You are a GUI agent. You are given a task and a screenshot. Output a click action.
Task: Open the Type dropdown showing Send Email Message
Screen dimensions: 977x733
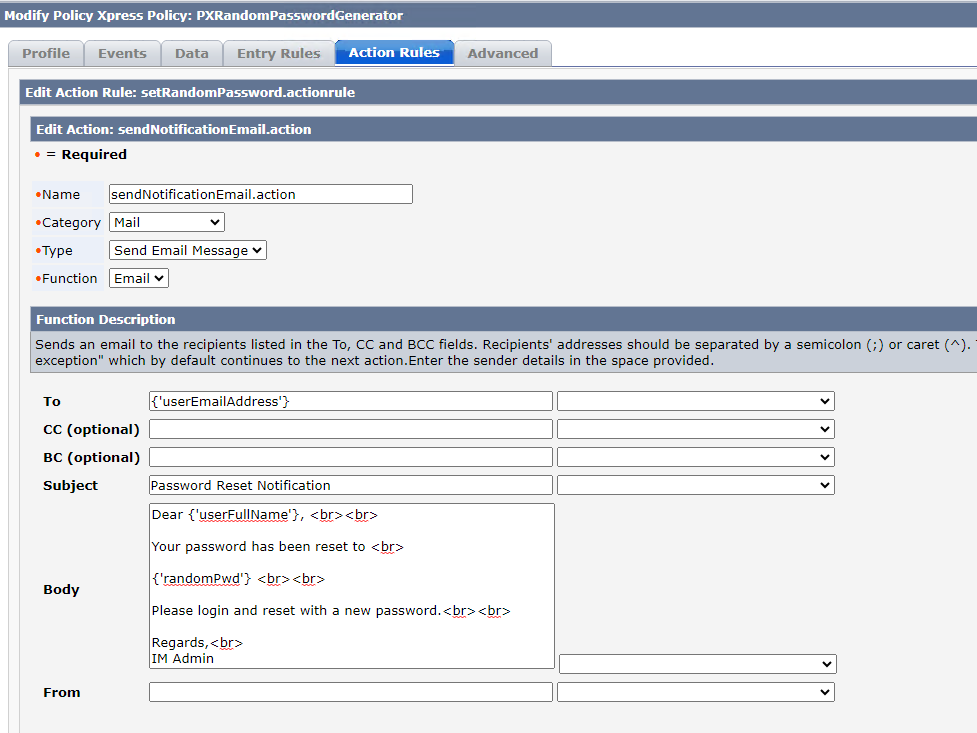tap(188, 251)
